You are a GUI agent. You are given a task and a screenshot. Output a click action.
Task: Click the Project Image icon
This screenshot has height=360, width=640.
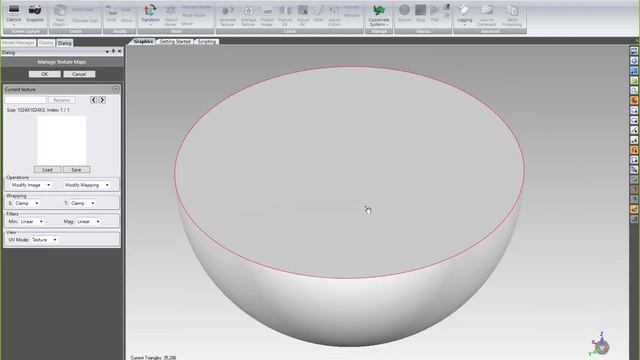(x=267, y=16)
